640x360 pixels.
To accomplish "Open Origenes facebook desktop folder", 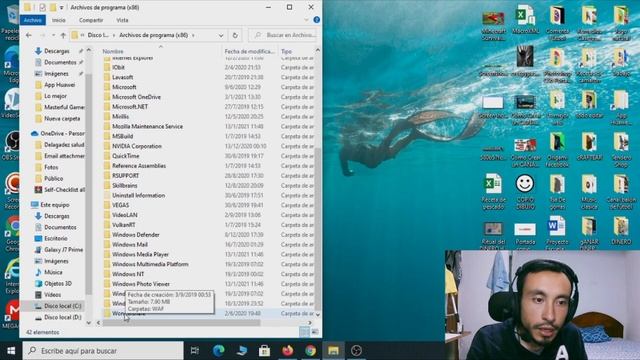I will tap(557, 150).
